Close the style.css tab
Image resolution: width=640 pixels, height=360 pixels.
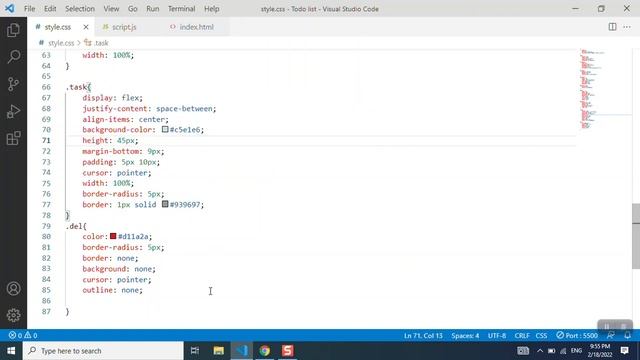(86, 27)
